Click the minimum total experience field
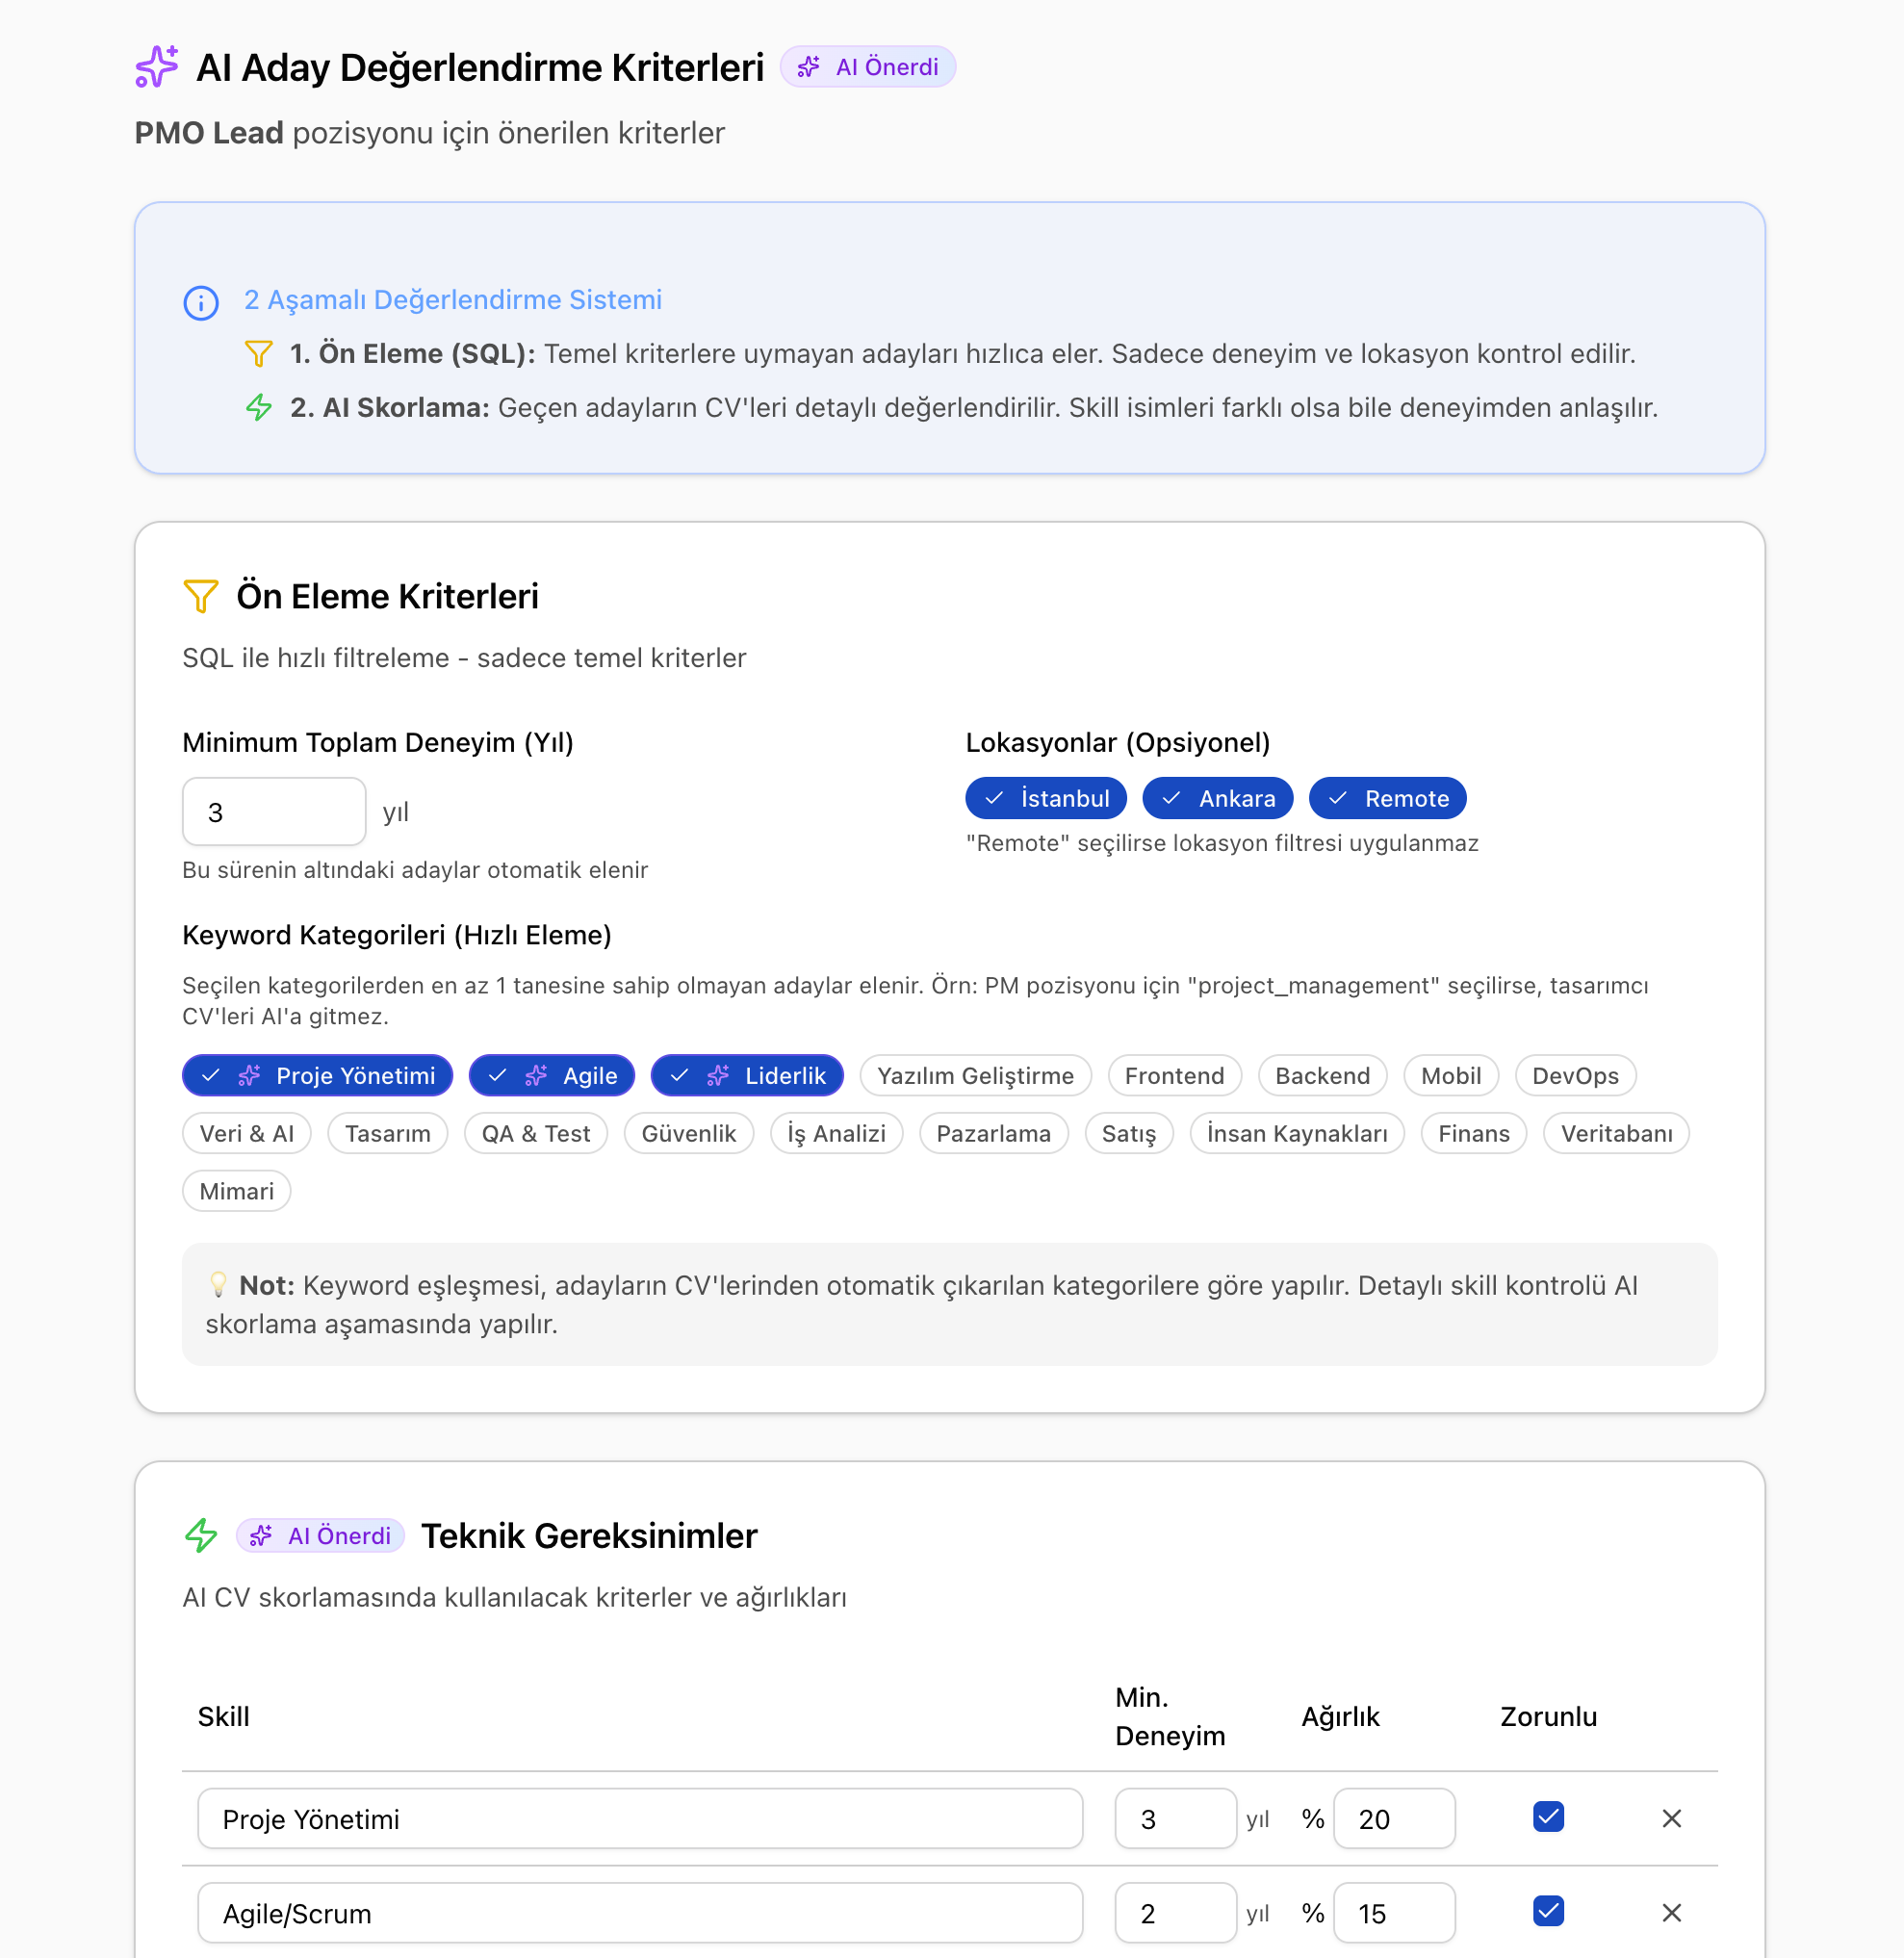Viewport: 1904px width, 1958px height. (x=273, y=811)
